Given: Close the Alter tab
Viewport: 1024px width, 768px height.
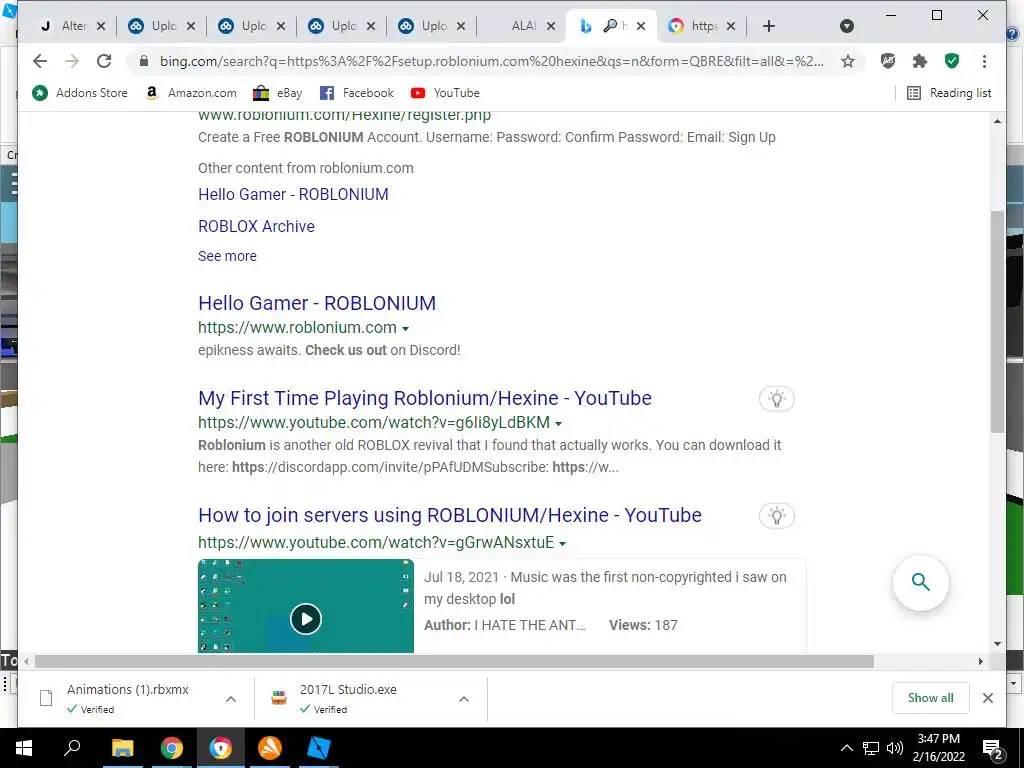Looking at the screenshot, I should click(101, 26).
